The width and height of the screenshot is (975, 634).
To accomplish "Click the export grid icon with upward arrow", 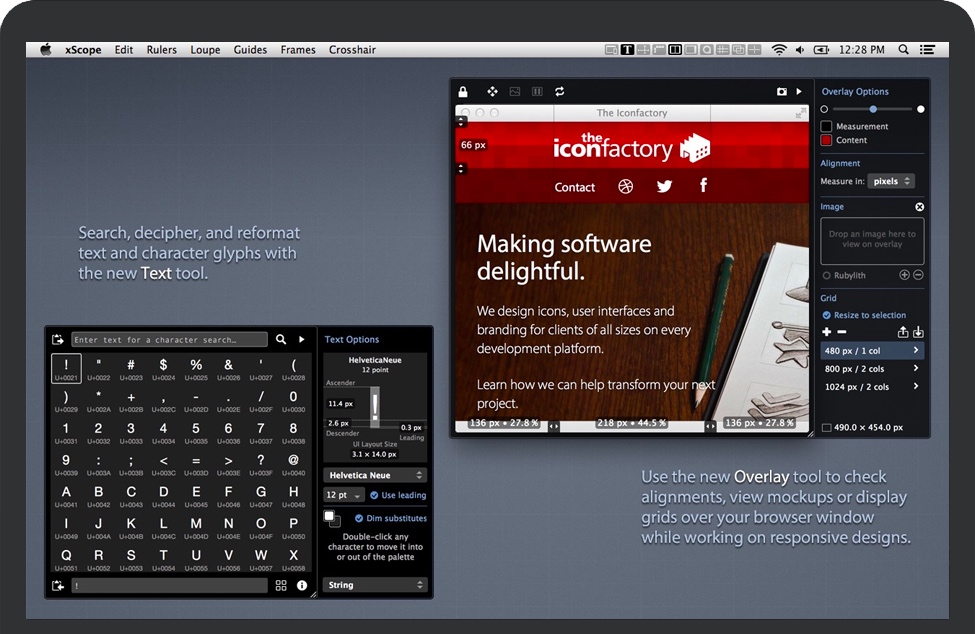I will tap(903, 332).
